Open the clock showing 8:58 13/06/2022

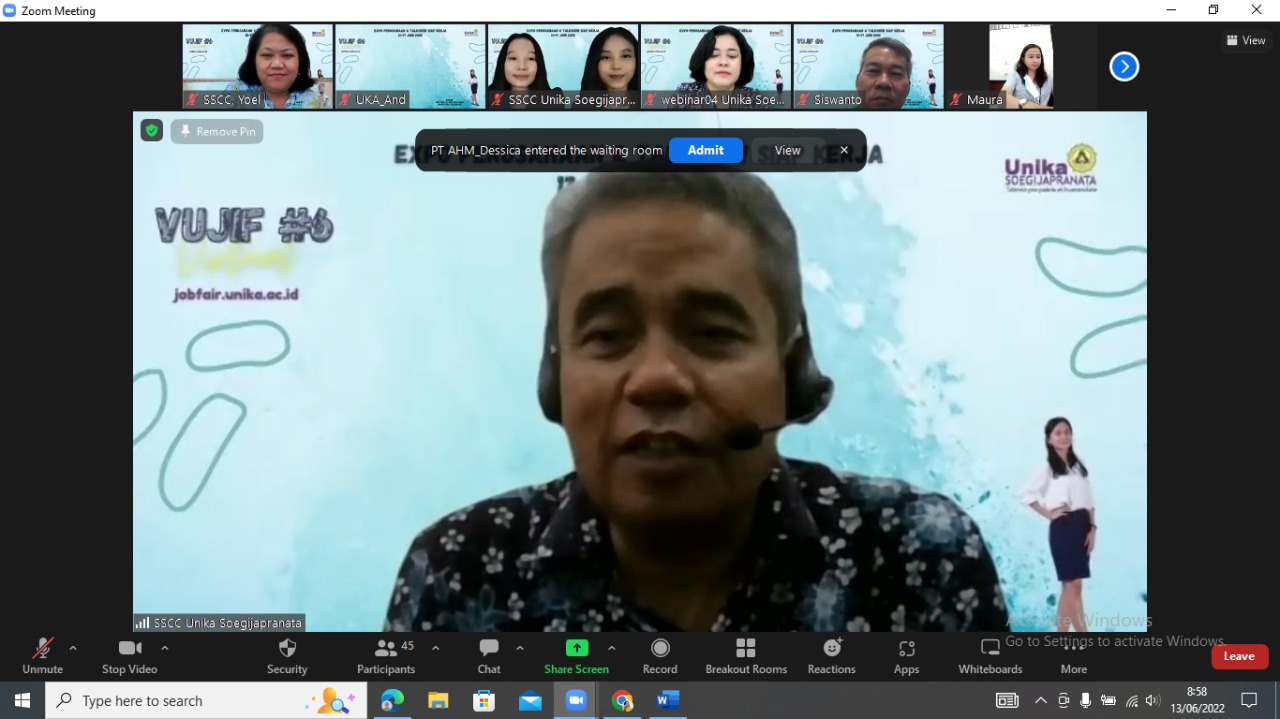click(1198, 700)
